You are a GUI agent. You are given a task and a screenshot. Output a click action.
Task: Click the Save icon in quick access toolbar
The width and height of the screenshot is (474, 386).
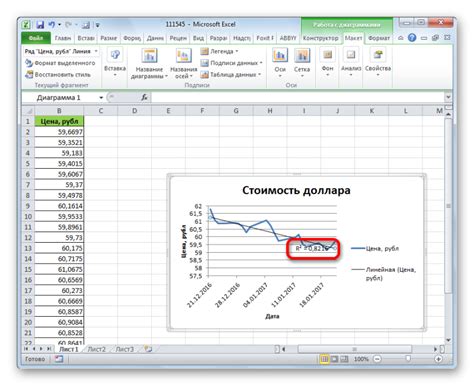pos(40,25)
